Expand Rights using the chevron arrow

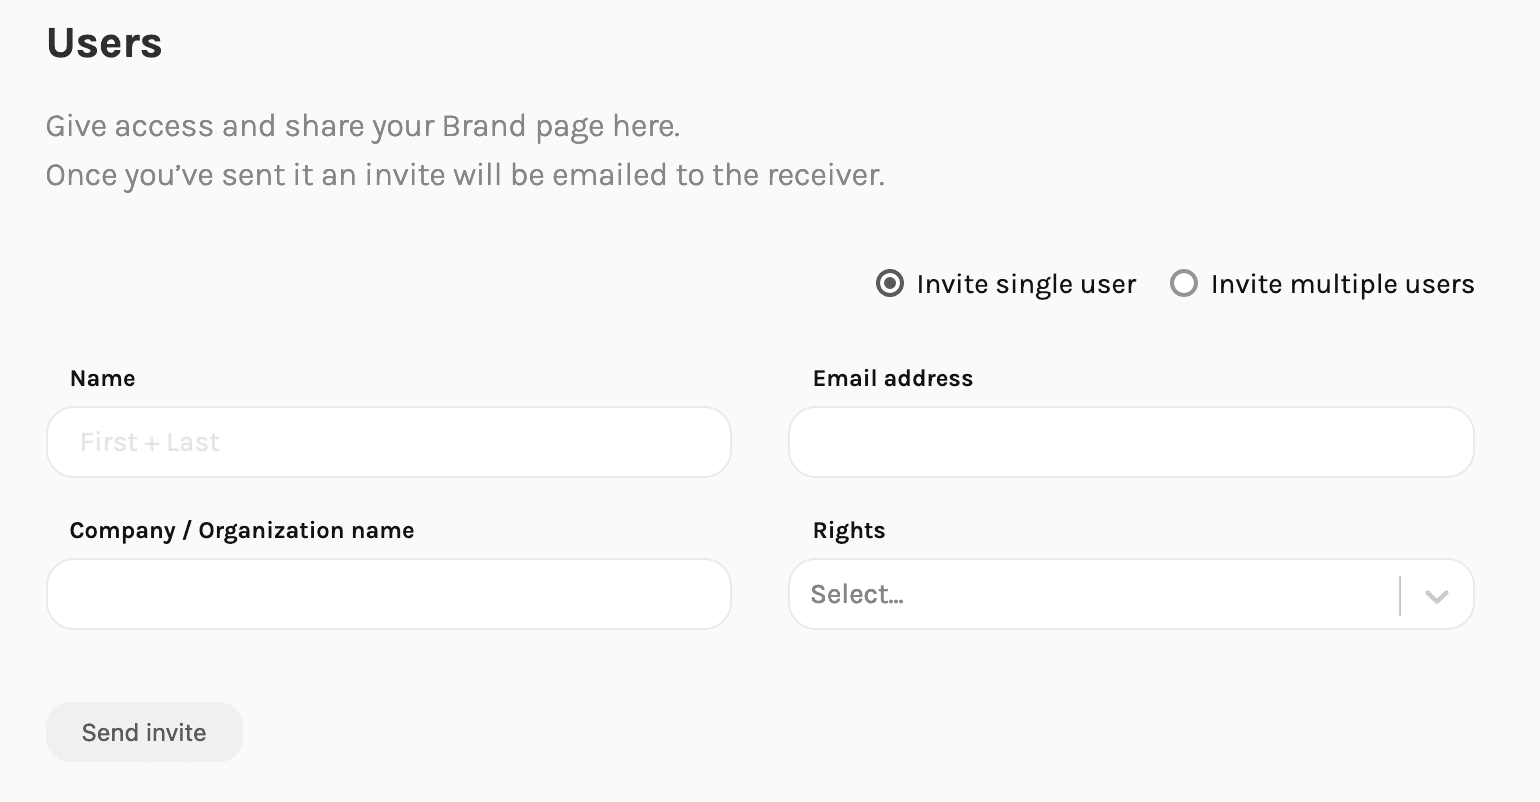(x=1436, y=596)
